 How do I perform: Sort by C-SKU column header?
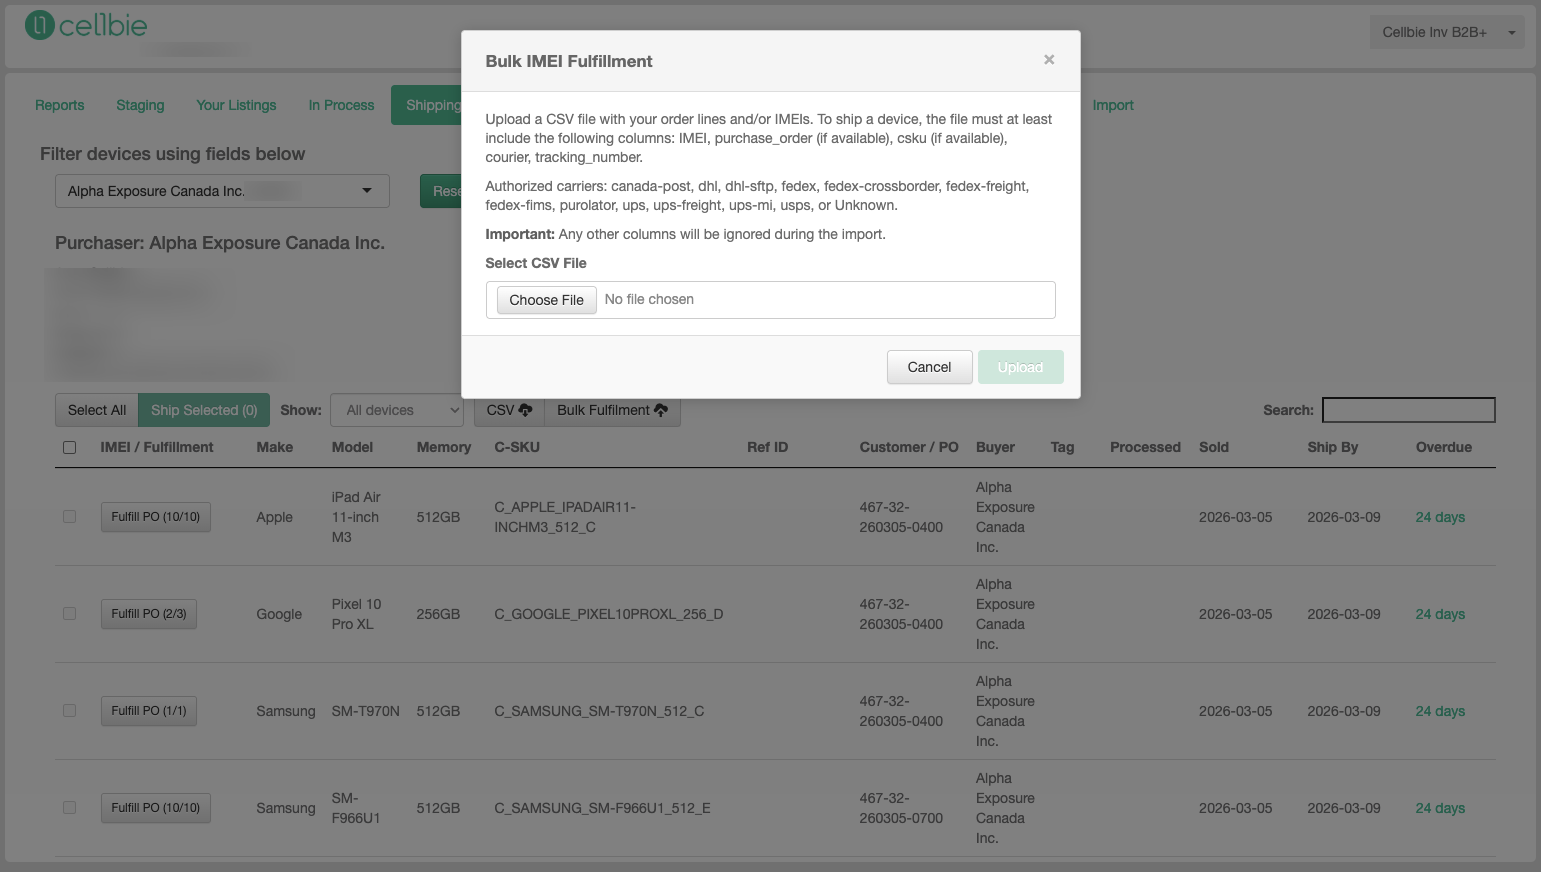pyautogui.click(x=517, y=447)
